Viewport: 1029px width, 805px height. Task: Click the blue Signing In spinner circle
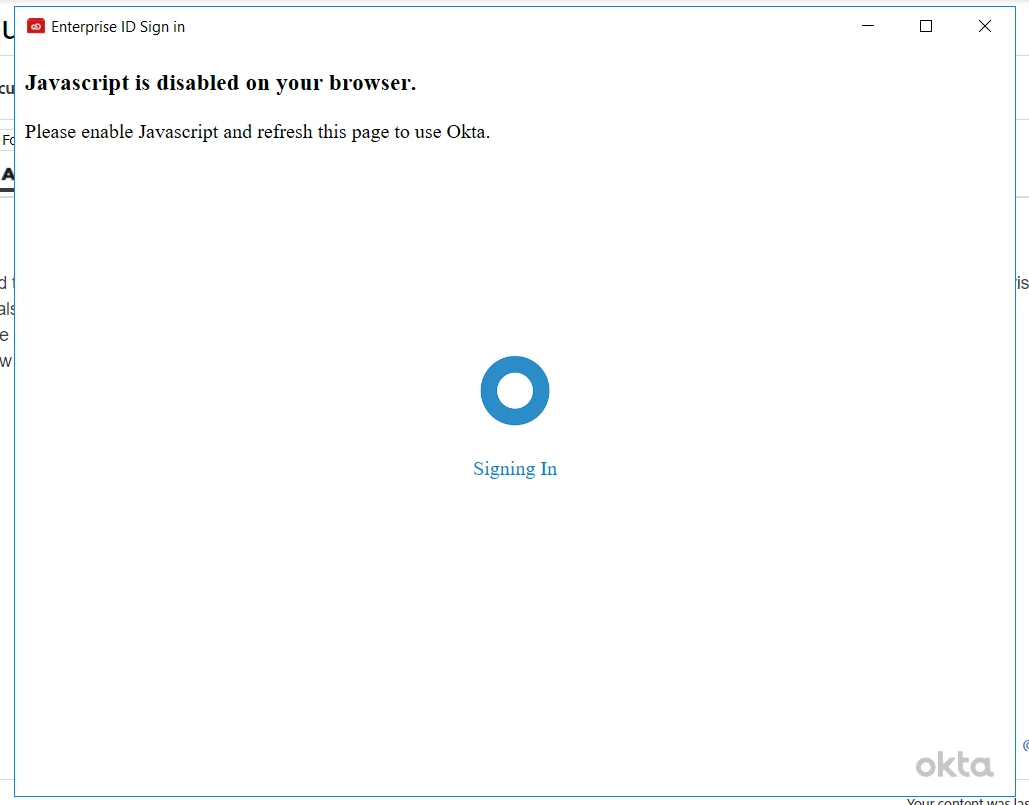tap(514, 390)
